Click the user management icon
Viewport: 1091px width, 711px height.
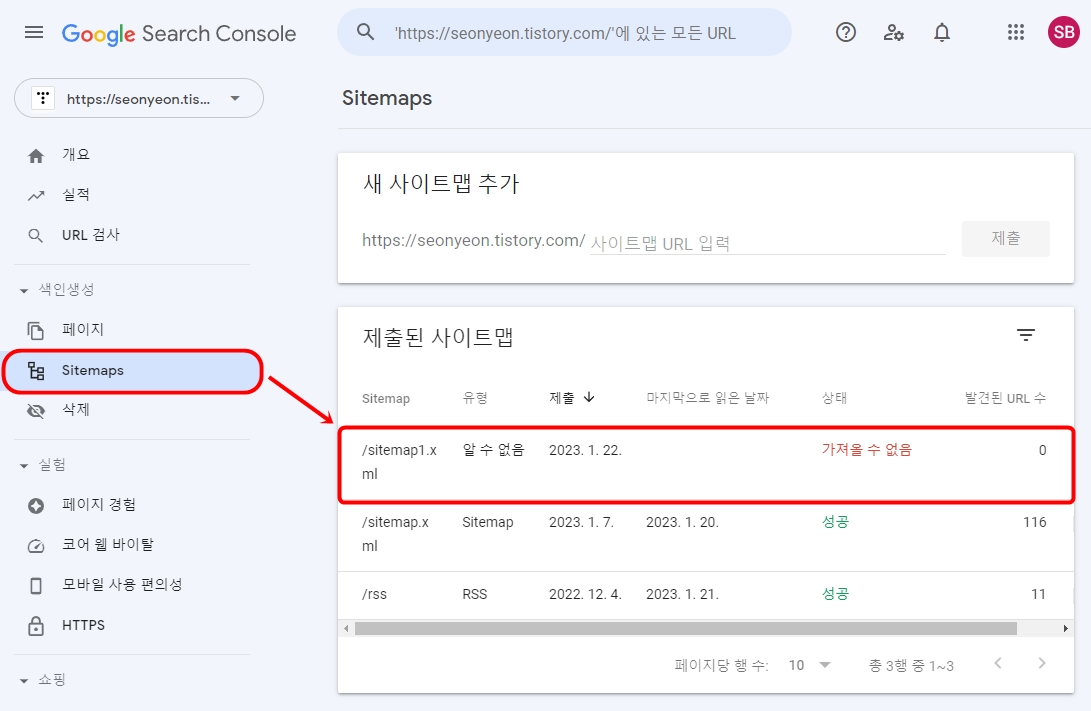click(893, 33)
